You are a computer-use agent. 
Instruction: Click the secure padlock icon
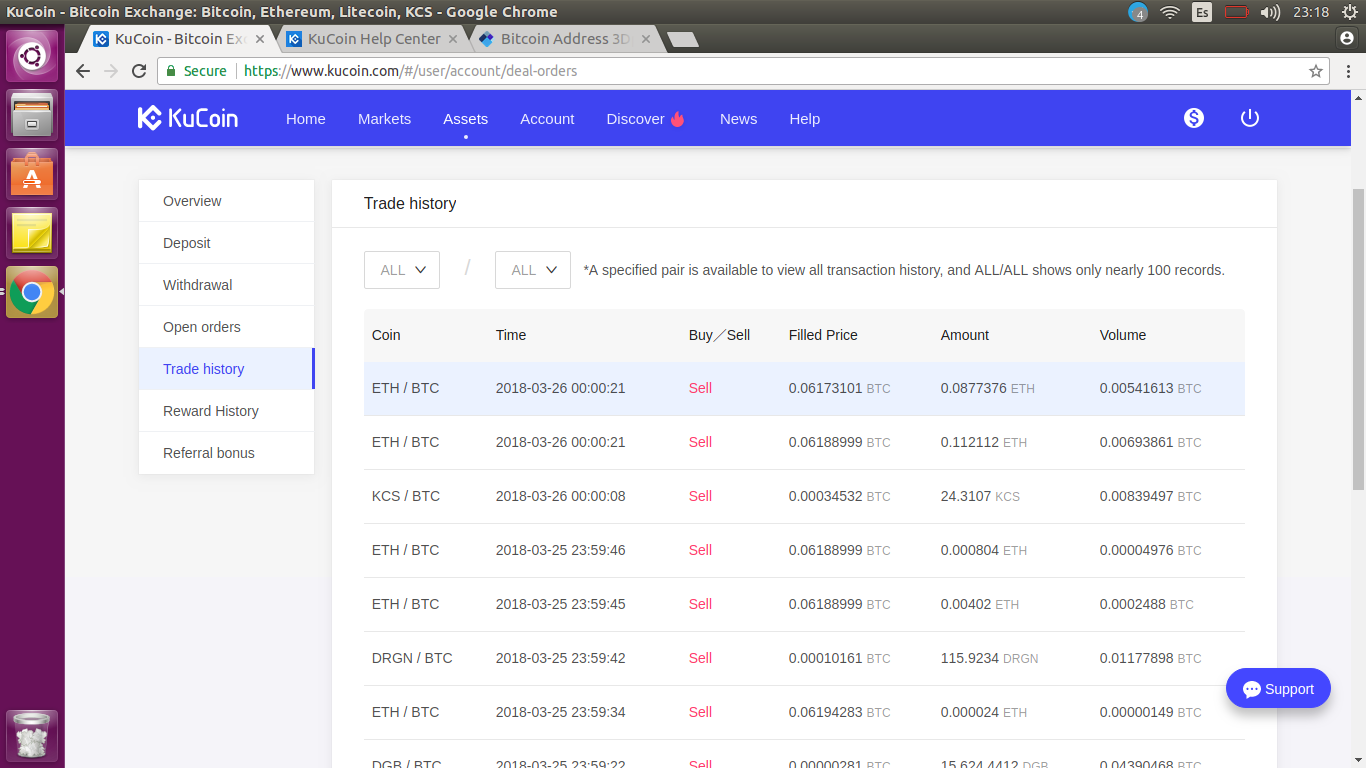click(x=171, y=71)
